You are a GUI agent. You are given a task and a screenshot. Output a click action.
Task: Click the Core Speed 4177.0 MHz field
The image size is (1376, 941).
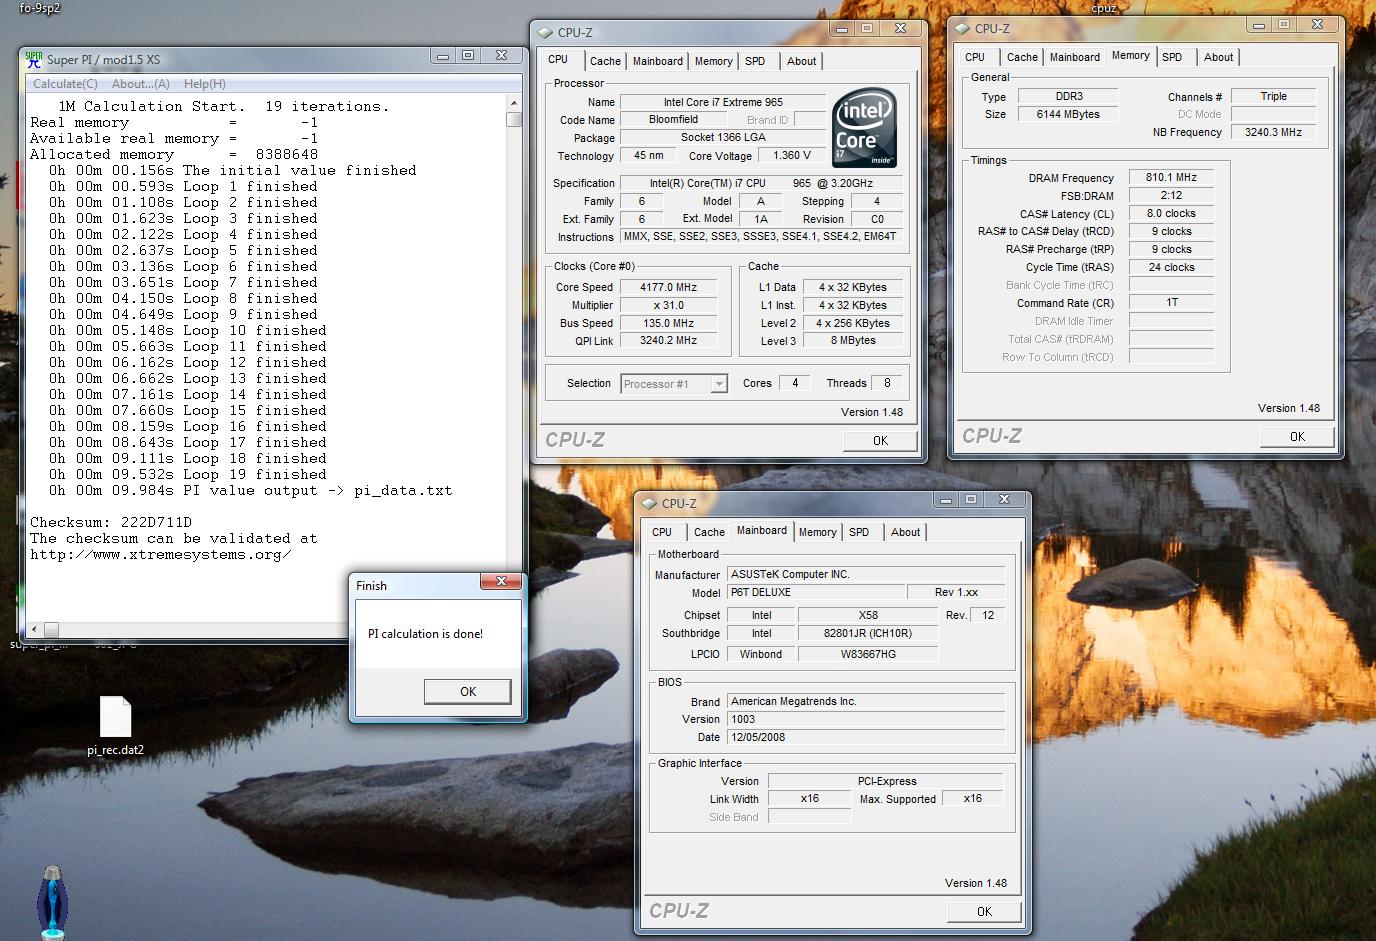(668, 287)
